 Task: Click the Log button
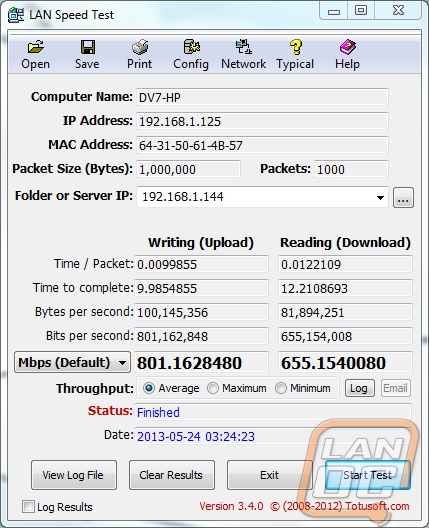(360, 388)
